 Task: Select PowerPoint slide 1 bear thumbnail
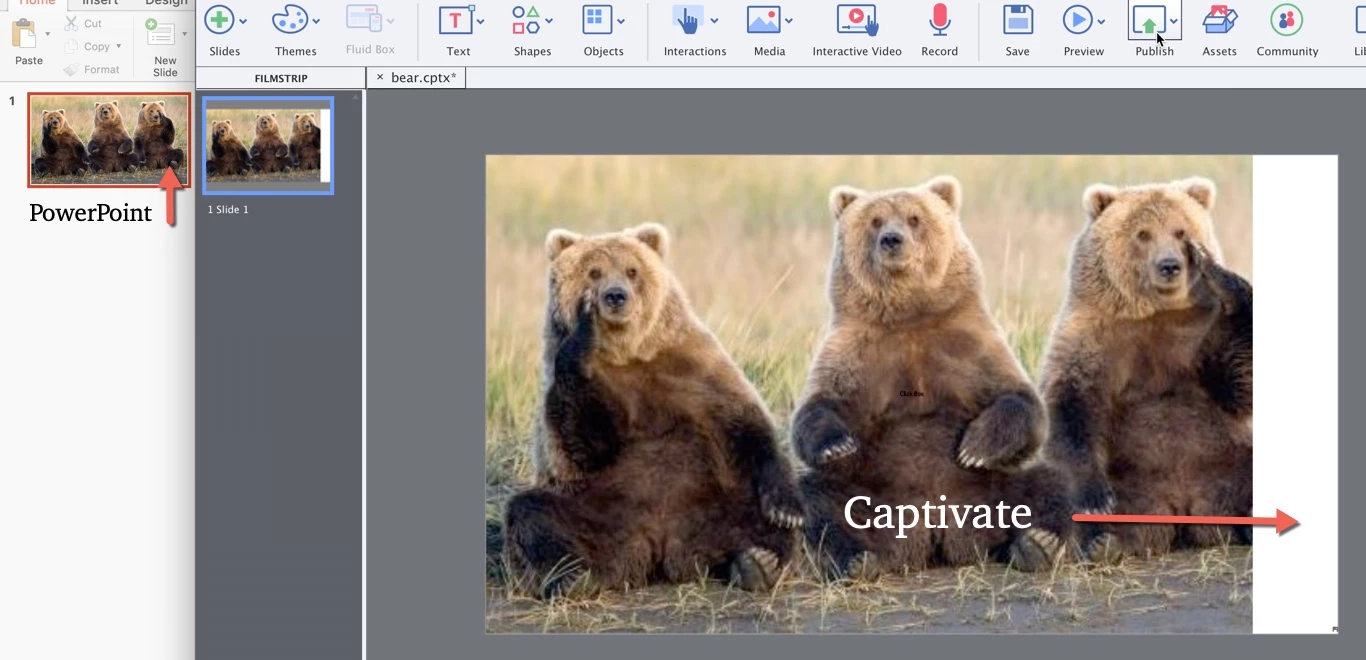click(109, 139)
